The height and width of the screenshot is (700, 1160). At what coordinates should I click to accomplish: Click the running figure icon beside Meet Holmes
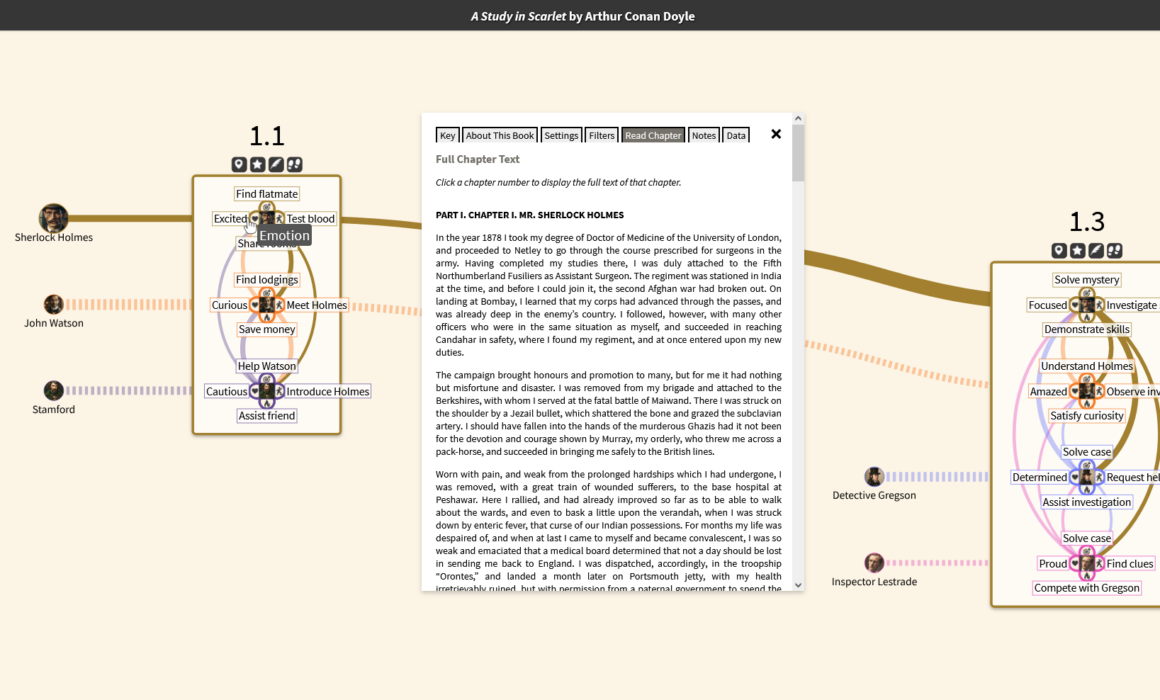coord(279,305)
